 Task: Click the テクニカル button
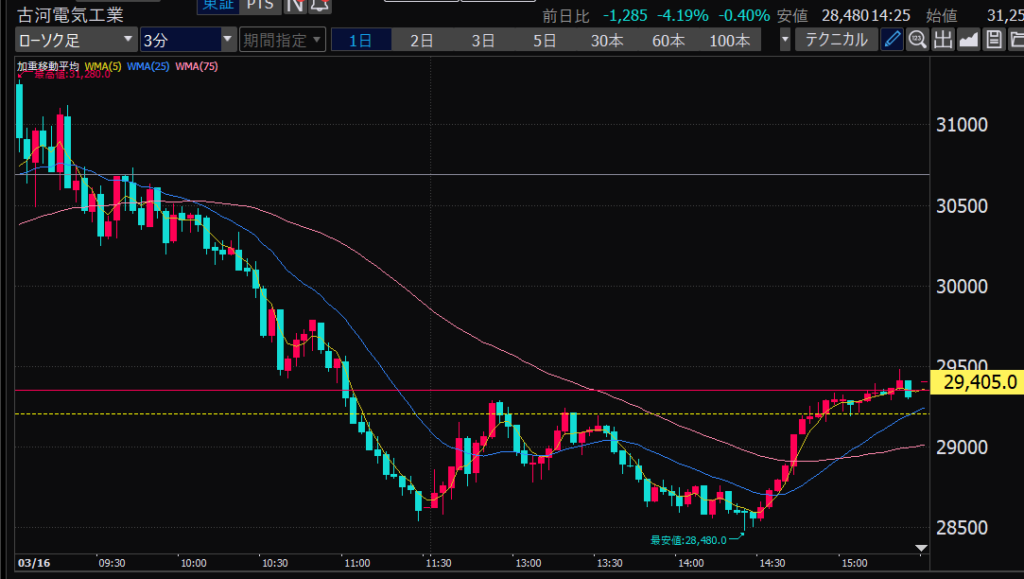point(836,40)
